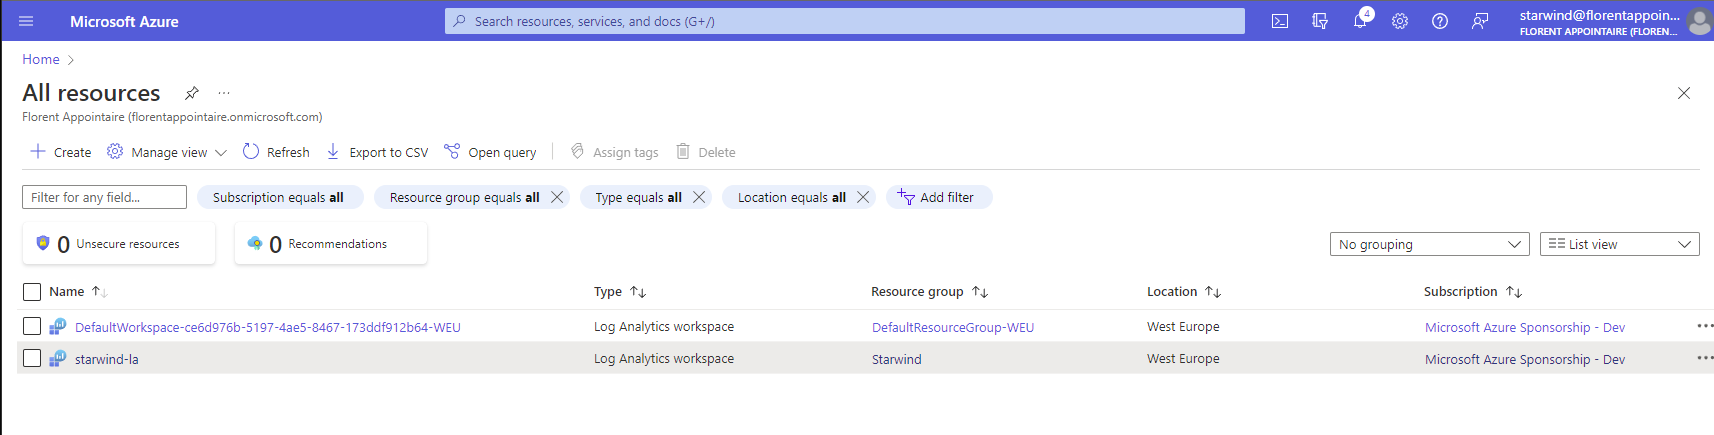Image resolution: width=1714 pixels, height=435 pixels.
Task: Remove the Resource group filter pill
Action: (557, 197)
